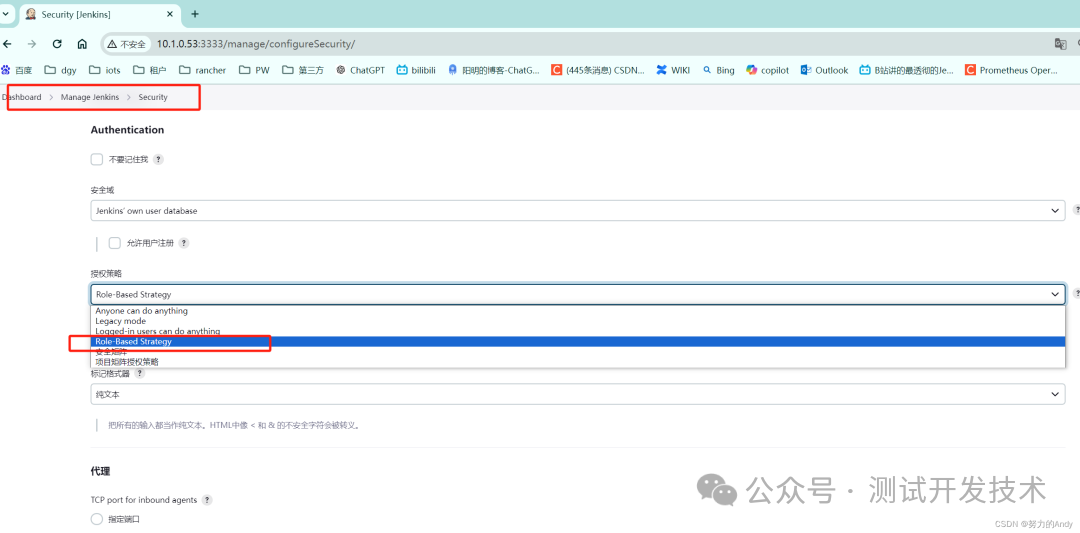Image resolution: width=1080 pixels, height=533 pixels.
Task: Click the Security breadcrumb
Action: point(153,97)
